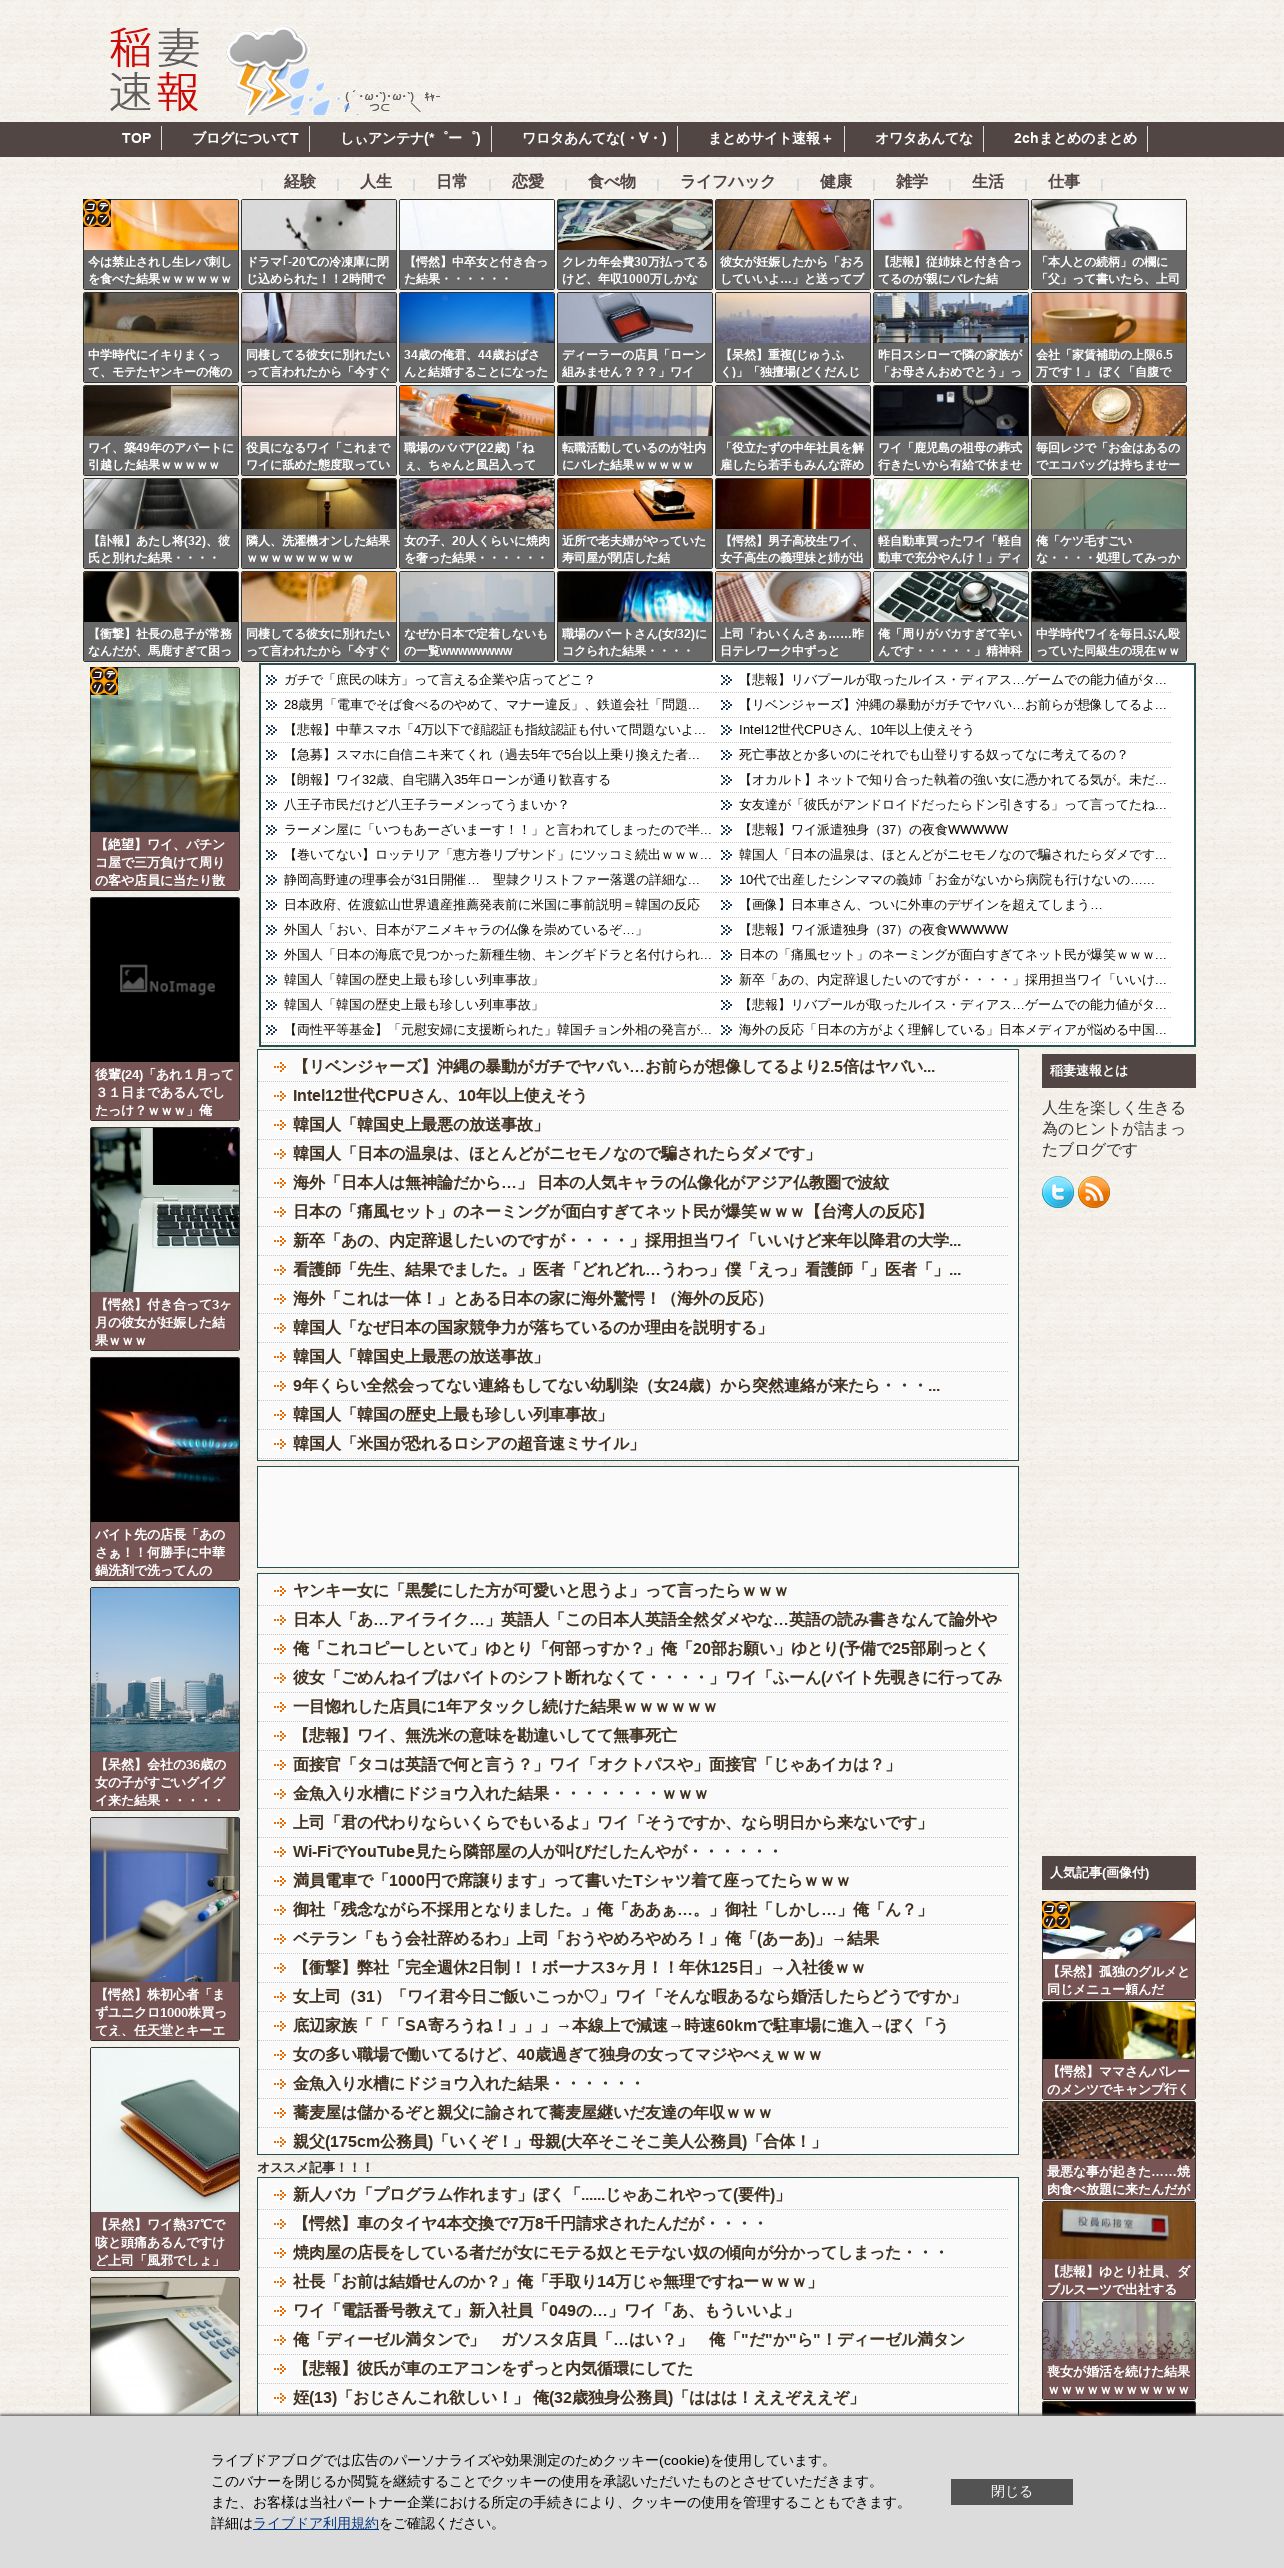Open headline 【朗報】ワイ32歳、自宅購入35年ローン
Image resolution: width=1284 pixels, height=2568 pixels.
point(447,780)
